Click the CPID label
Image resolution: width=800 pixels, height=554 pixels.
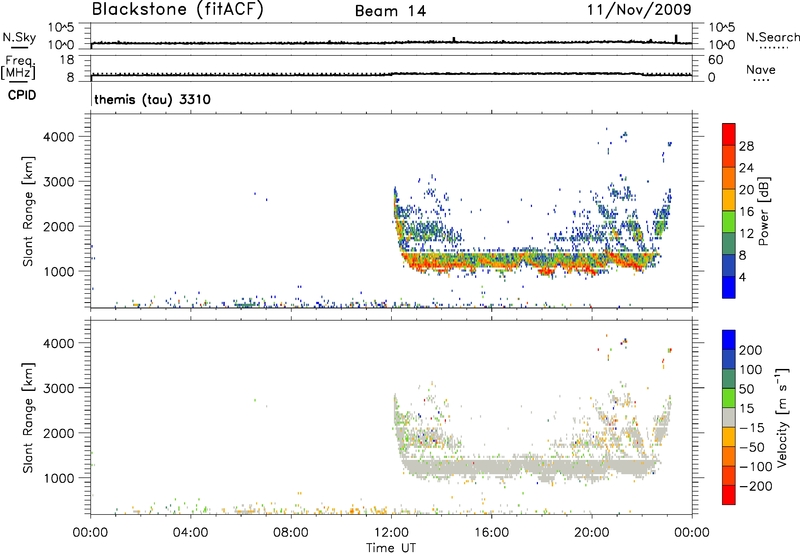[x=22, y=95]
